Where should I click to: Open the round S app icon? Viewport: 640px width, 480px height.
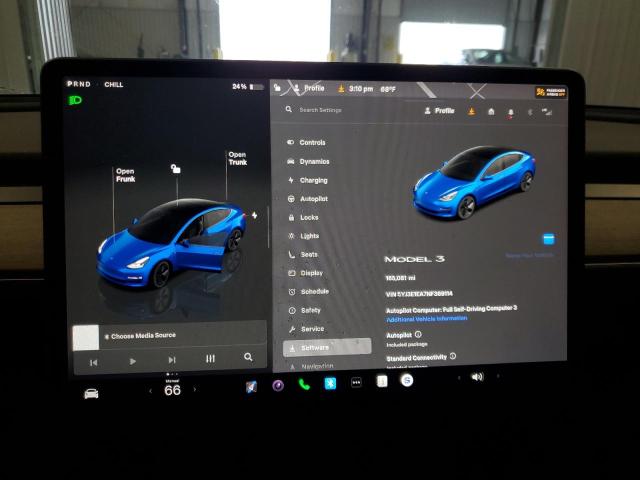[x=407, y=380]
